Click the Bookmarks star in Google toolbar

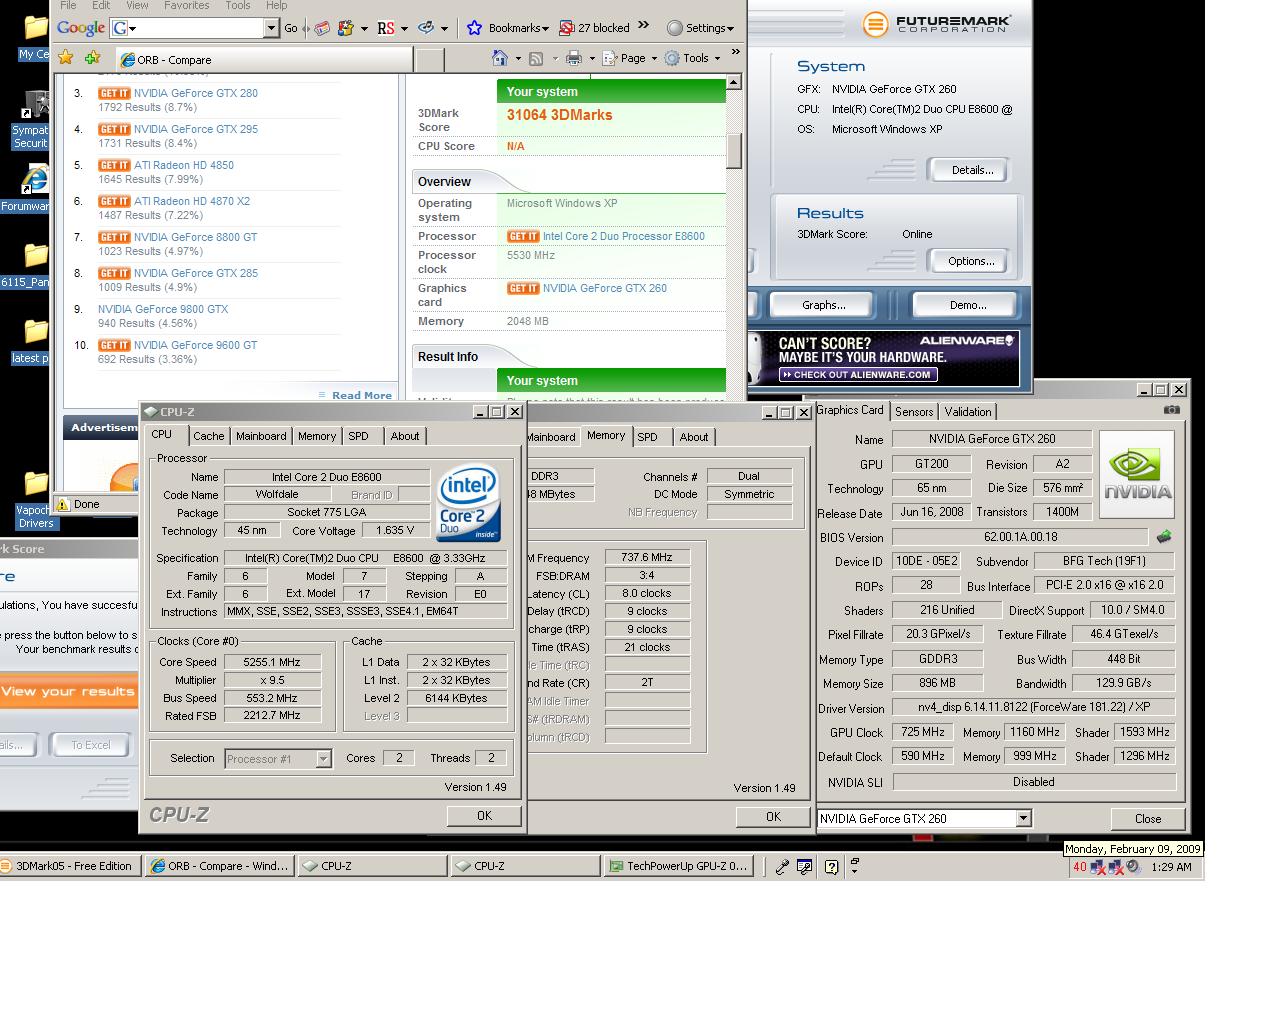474,28
